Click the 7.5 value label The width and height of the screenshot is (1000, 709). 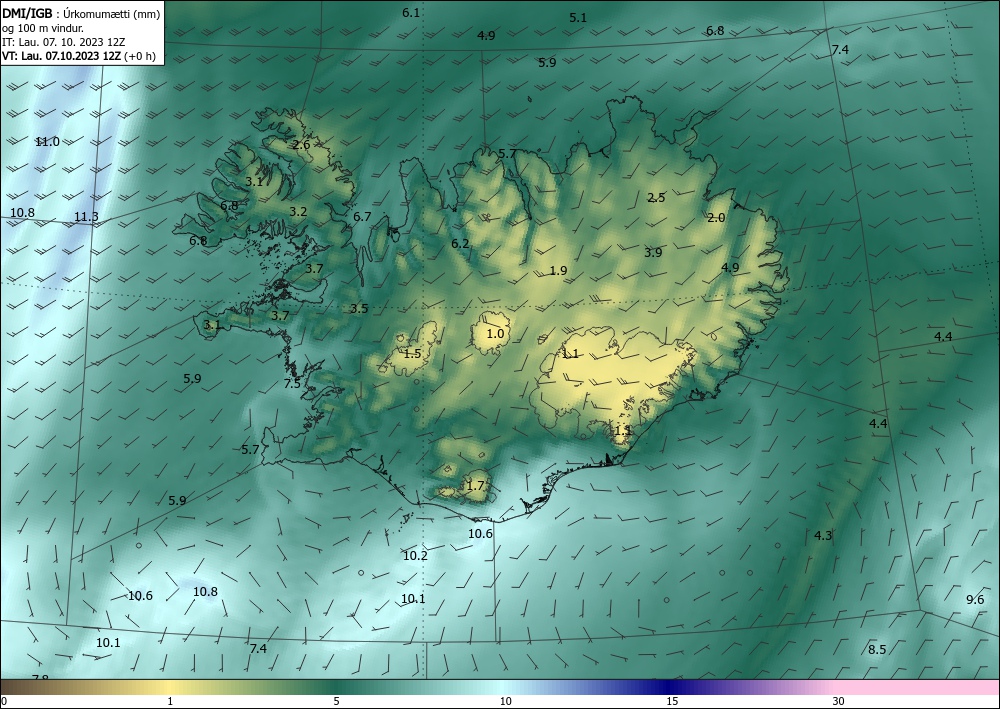(x=292, y=384)
